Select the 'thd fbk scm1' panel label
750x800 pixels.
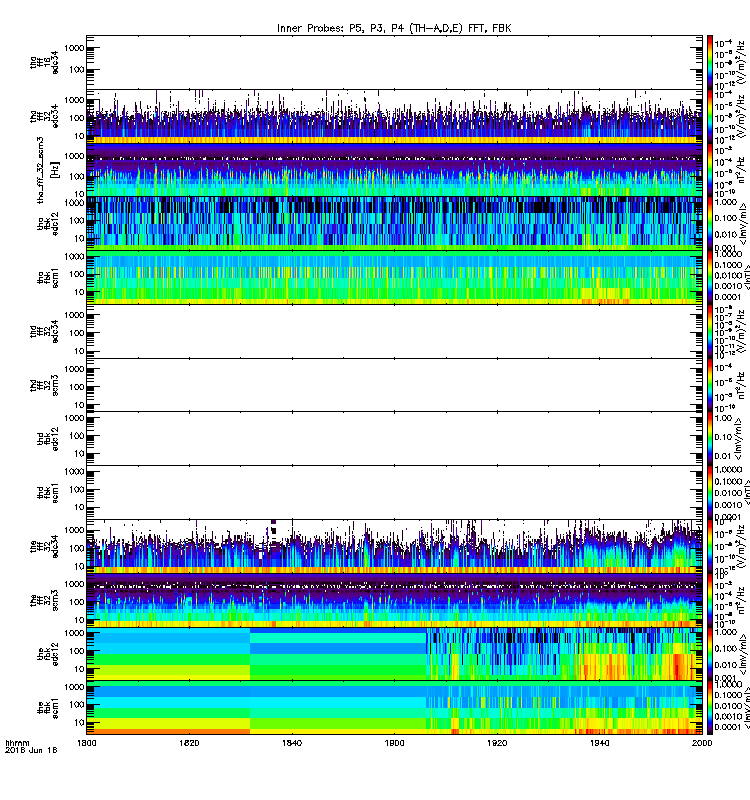[x=47, y=493]
